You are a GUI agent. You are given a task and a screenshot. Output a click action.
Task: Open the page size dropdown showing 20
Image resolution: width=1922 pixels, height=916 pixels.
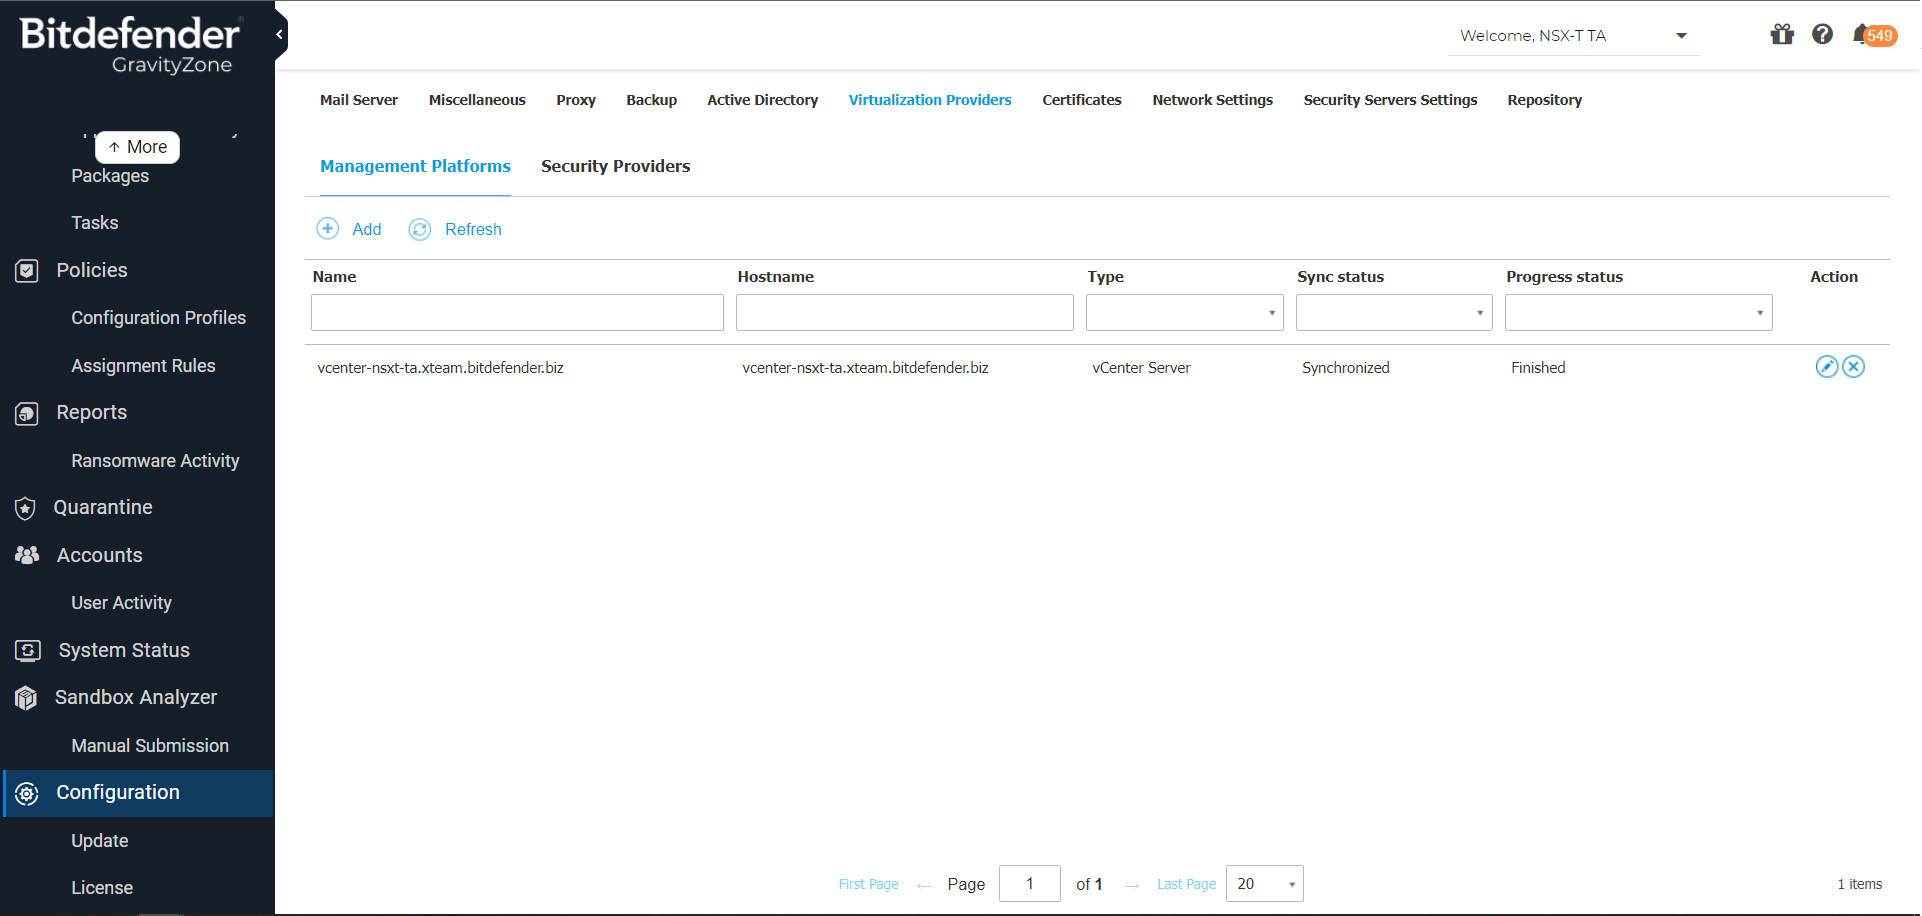pyautogui.click(x=1264, y=884)
